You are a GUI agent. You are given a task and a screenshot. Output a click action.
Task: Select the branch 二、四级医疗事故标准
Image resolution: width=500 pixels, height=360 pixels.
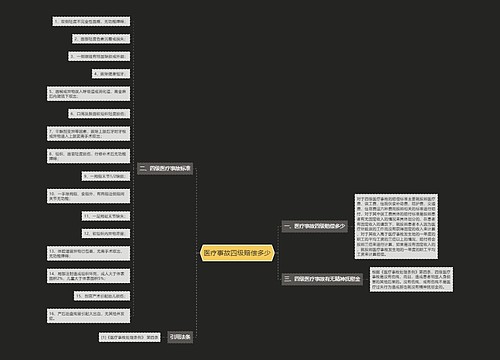165,168
